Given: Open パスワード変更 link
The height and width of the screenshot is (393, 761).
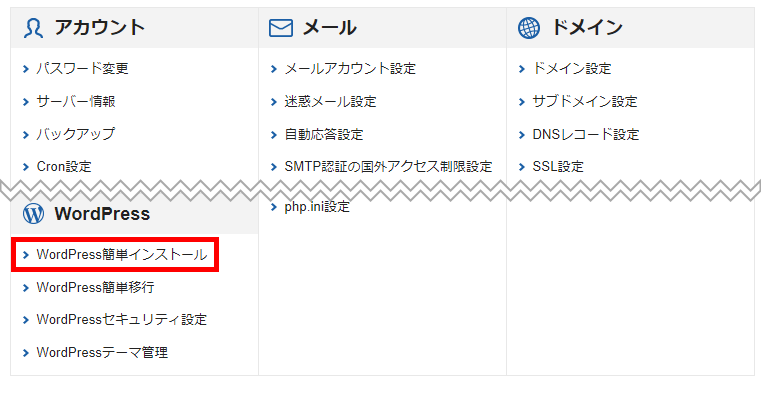Looking at the screenshot, I should 83,68.
